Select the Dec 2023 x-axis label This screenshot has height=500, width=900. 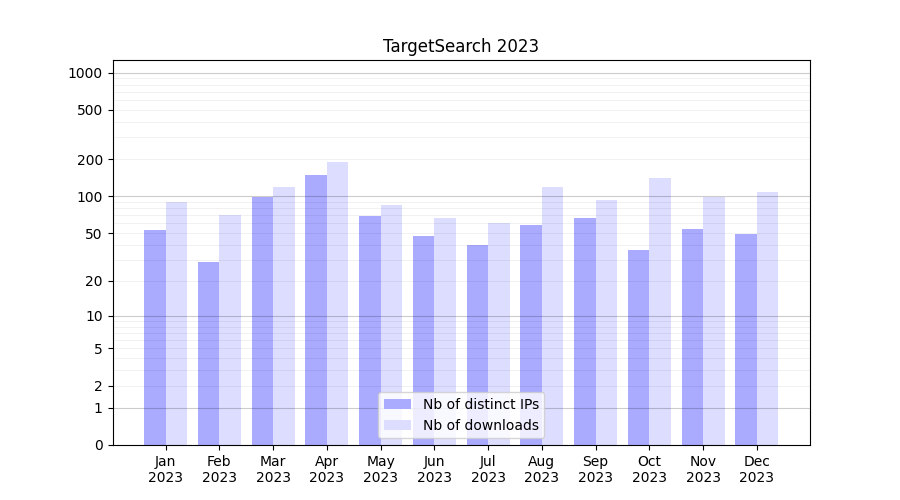click(x=757, y=469)
